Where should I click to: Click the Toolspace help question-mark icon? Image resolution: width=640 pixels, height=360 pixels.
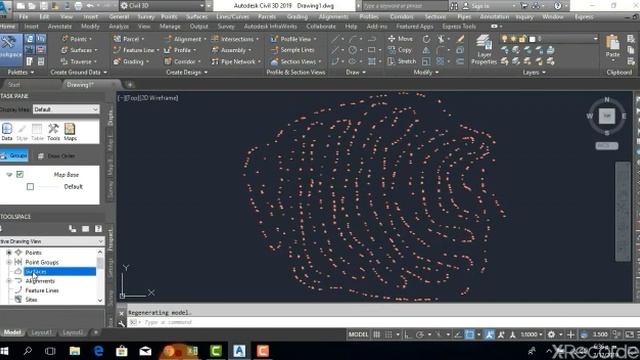[x=98, y=229]
